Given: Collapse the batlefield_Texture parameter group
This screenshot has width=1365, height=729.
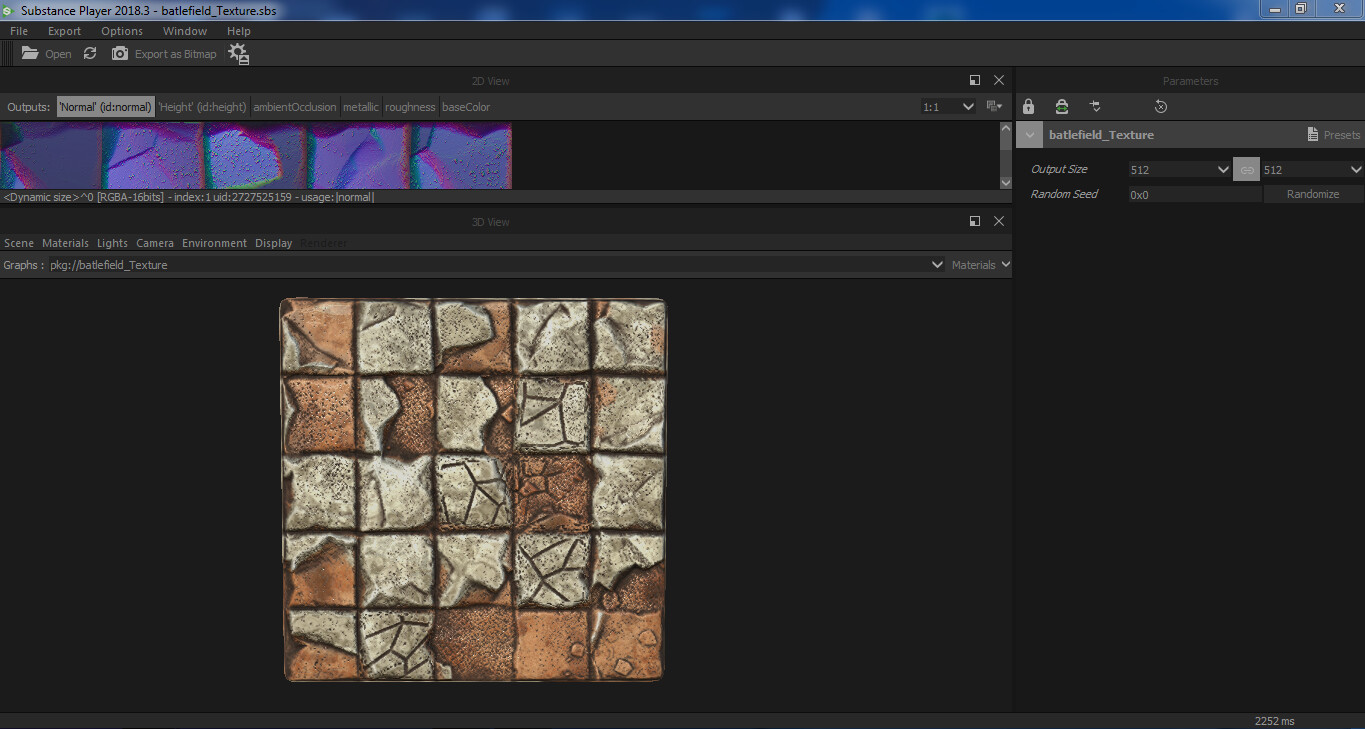Looking at the screenshot, I should [x=1029, y=133].
